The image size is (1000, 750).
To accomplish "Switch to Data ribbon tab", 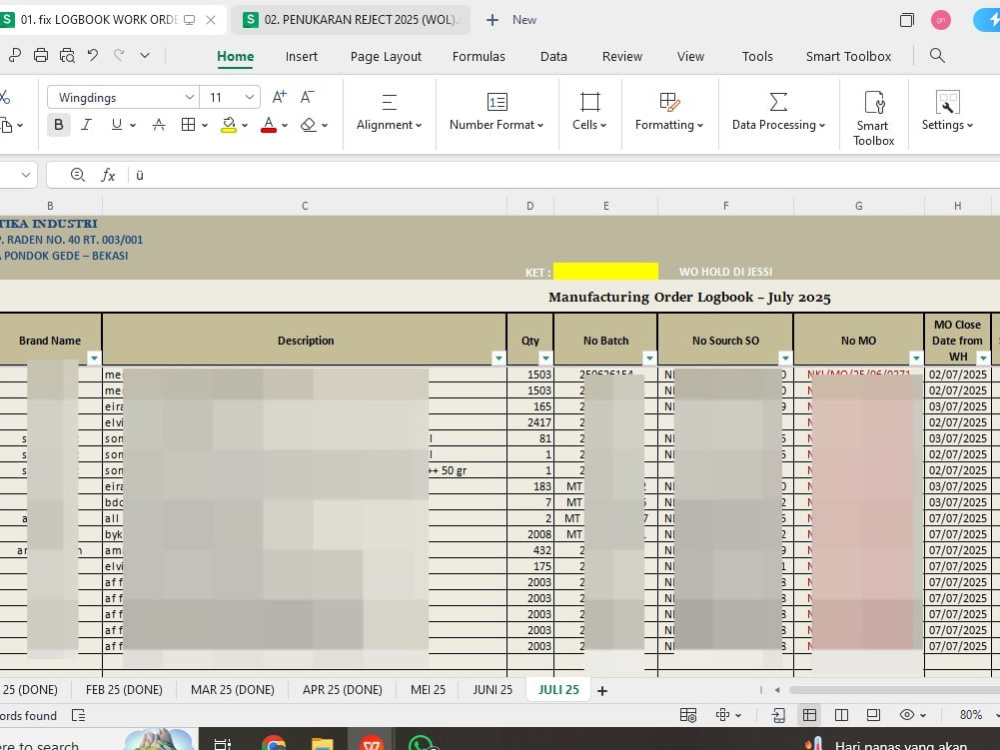I will pos(554,56).
